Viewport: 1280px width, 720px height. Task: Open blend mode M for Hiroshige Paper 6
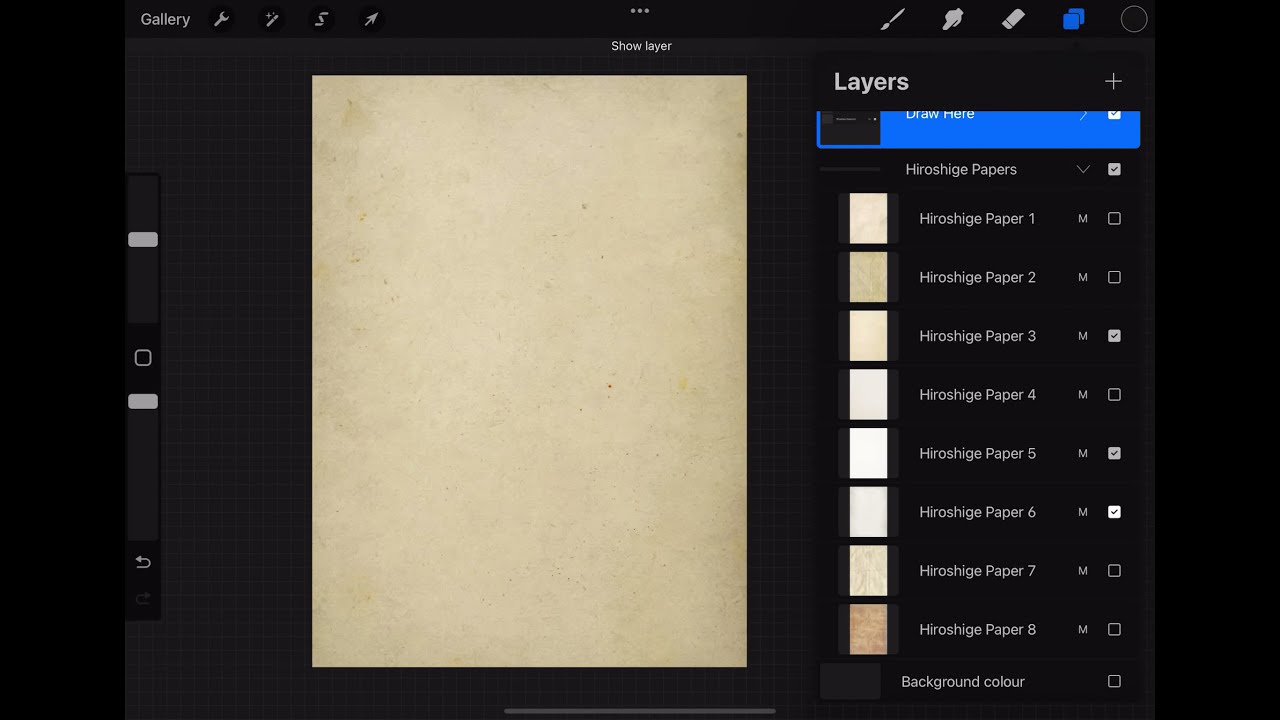coord(1083,512)
